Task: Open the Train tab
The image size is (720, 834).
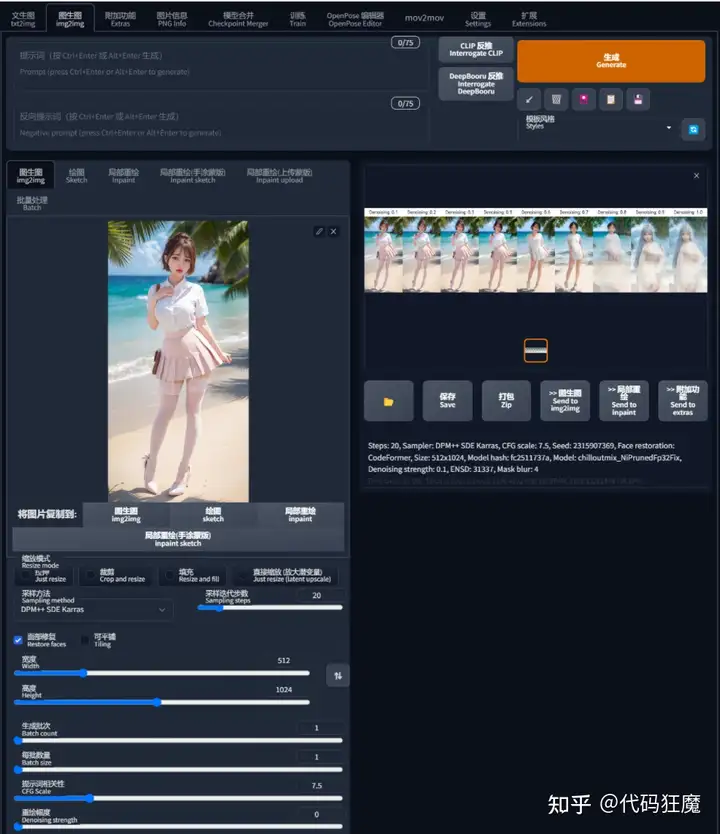Action: point(297,19)
